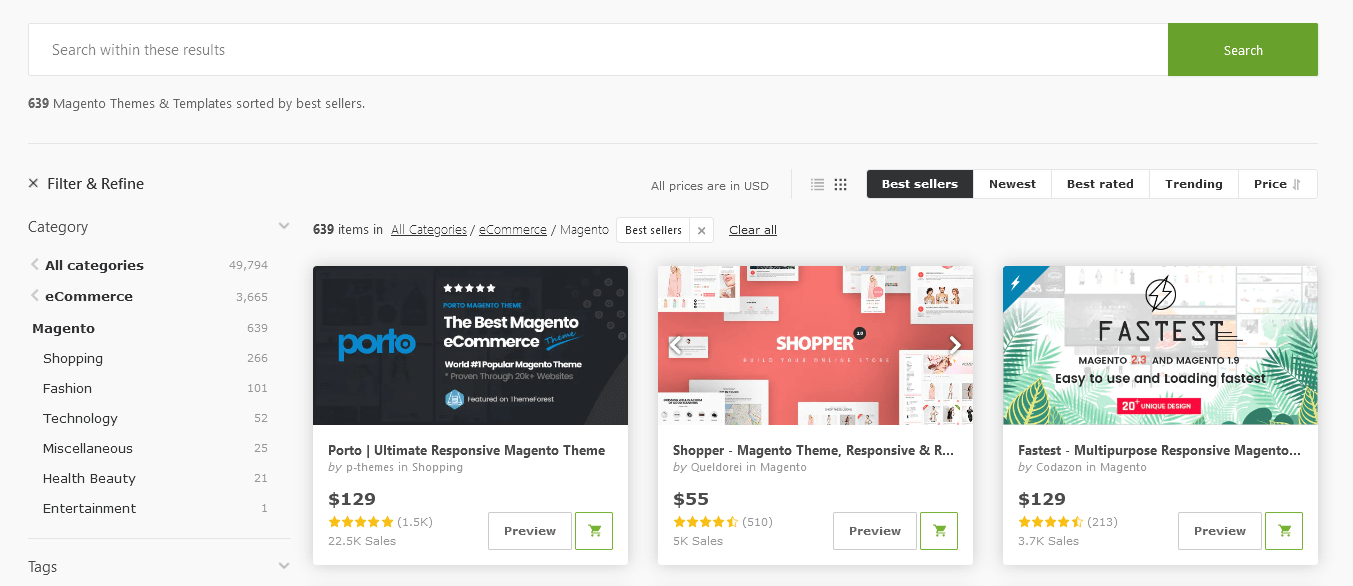Add Fastest theme to cart

[x=1284, y=530]
